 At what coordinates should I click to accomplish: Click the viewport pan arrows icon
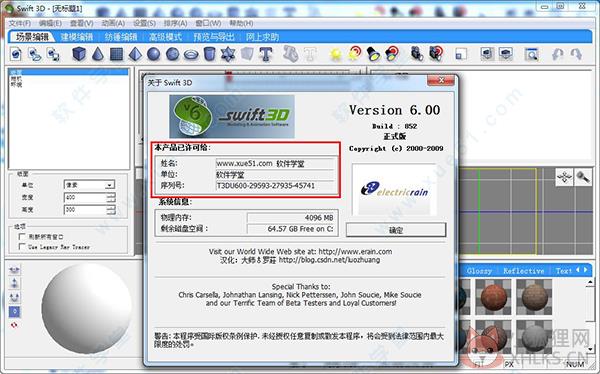pyautogui.click(x=564, y=177)
